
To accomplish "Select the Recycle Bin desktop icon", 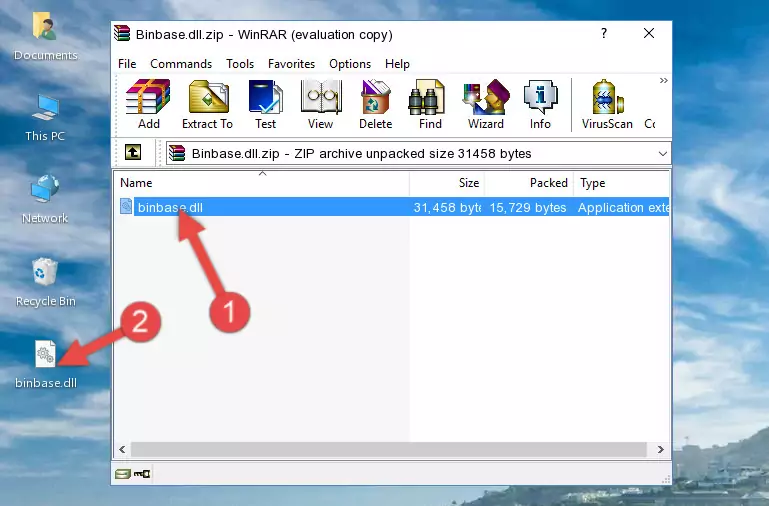I will (45, 282).
